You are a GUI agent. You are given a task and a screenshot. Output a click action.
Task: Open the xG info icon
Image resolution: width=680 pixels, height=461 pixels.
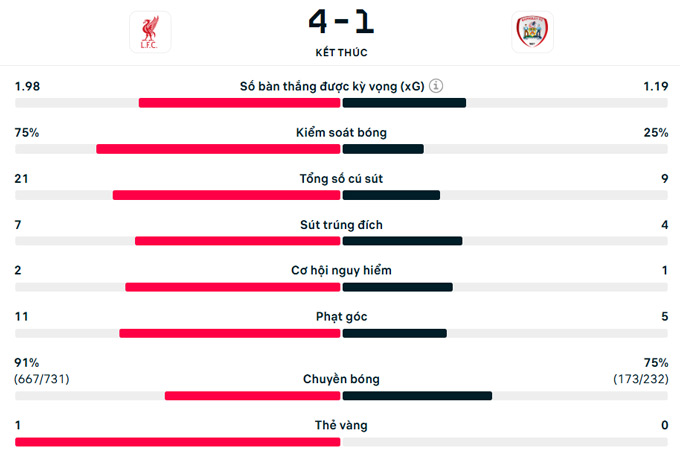(x=435, y=86)
